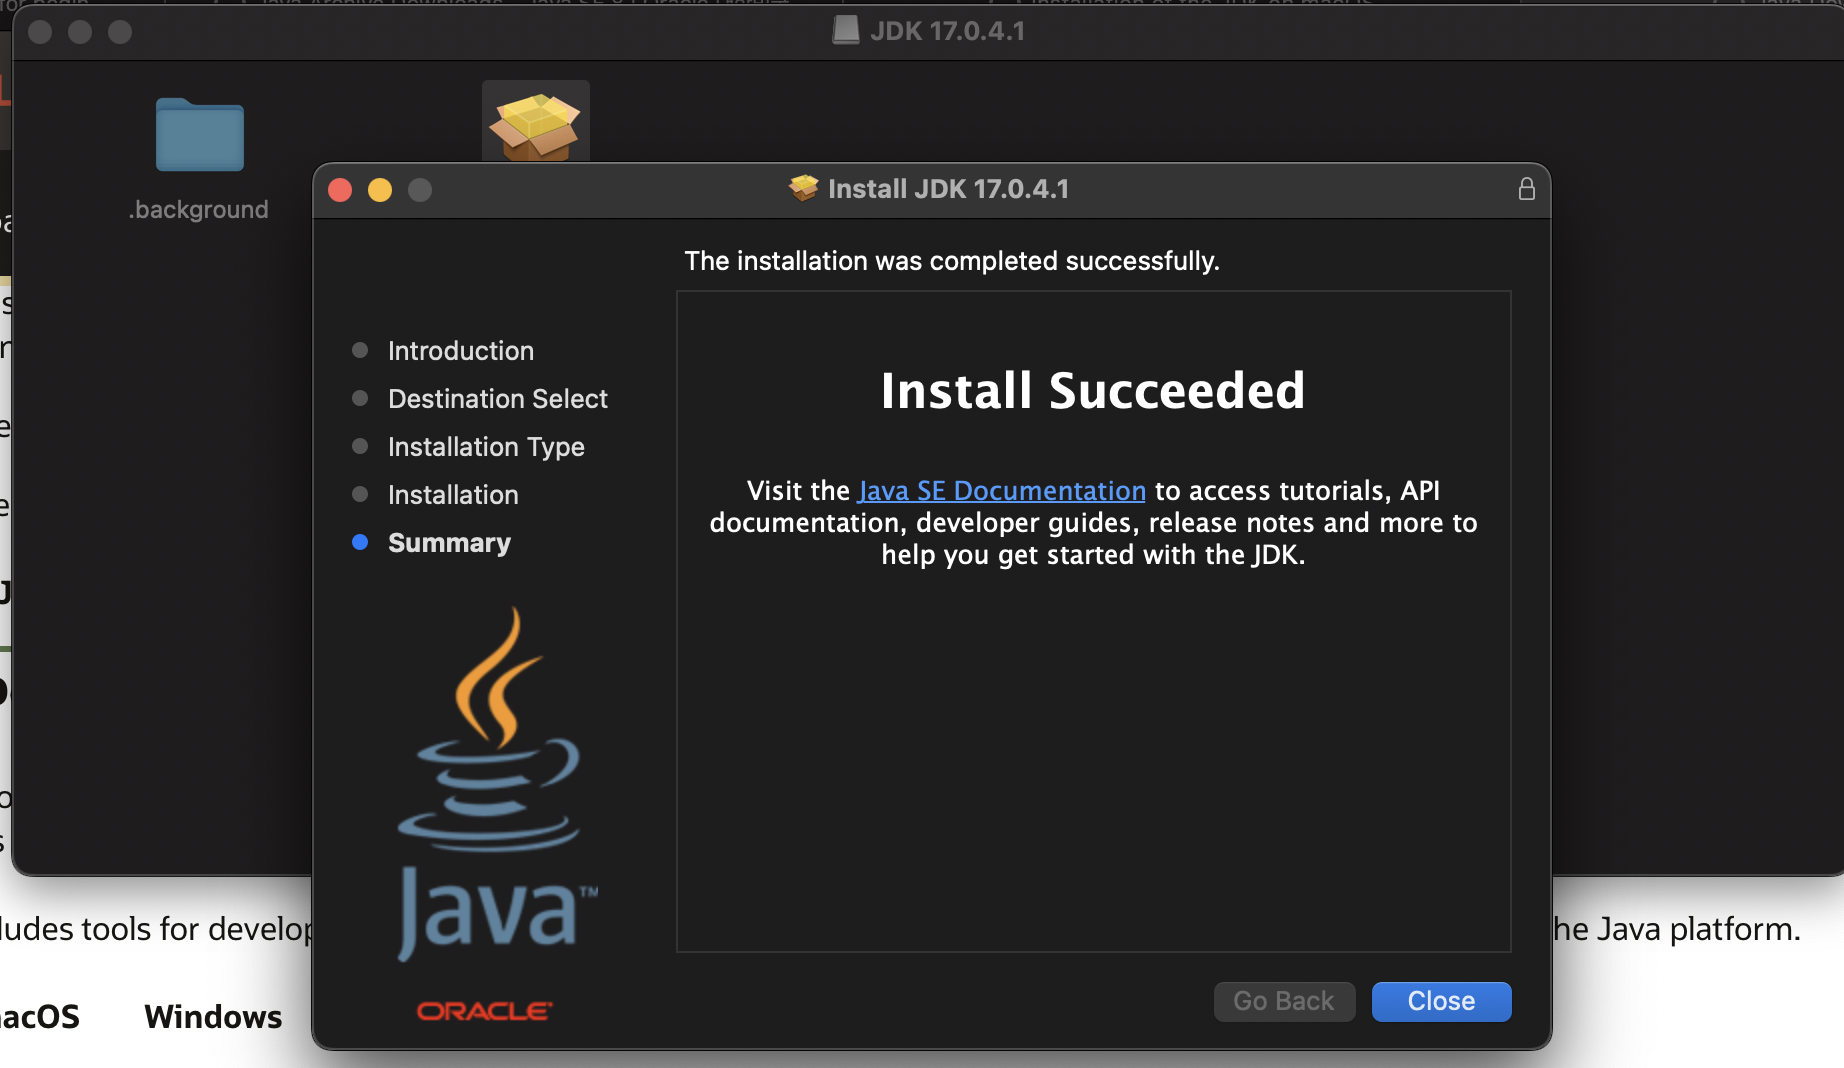Image resolution: width=1844 pixels, height=1068 pixels.
Task: Click the Java logo in installer sidebar
Action: 497,783
